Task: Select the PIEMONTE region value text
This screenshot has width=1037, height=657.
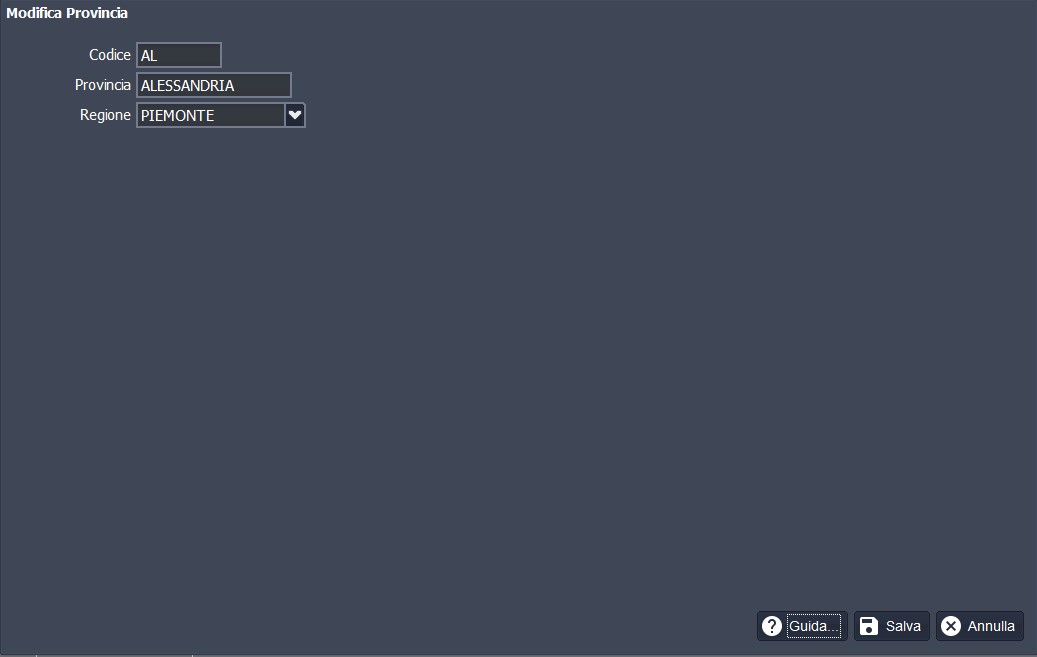Action: (177, 116)
